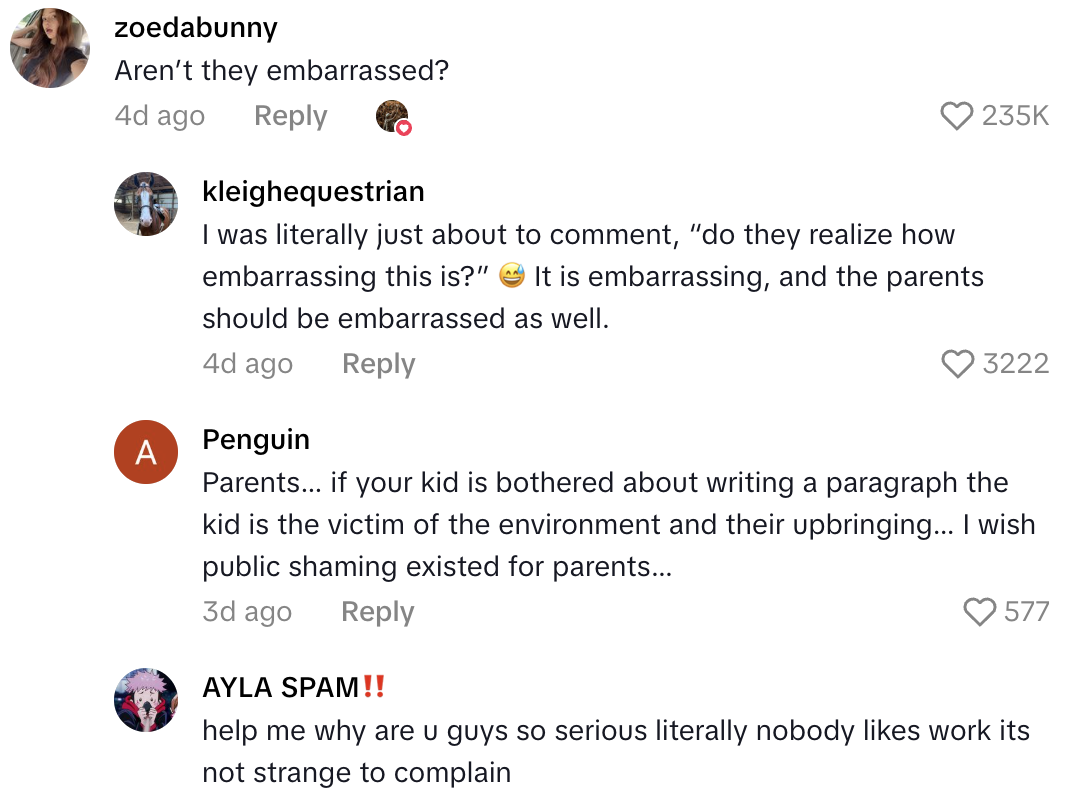
Task: Open zoedabunny's profile picture
Action: pos(49,48)
